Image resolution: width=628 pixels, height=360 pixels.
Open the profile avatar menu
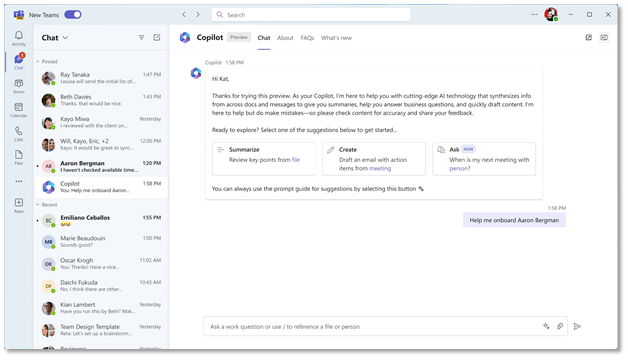[551, 14]
